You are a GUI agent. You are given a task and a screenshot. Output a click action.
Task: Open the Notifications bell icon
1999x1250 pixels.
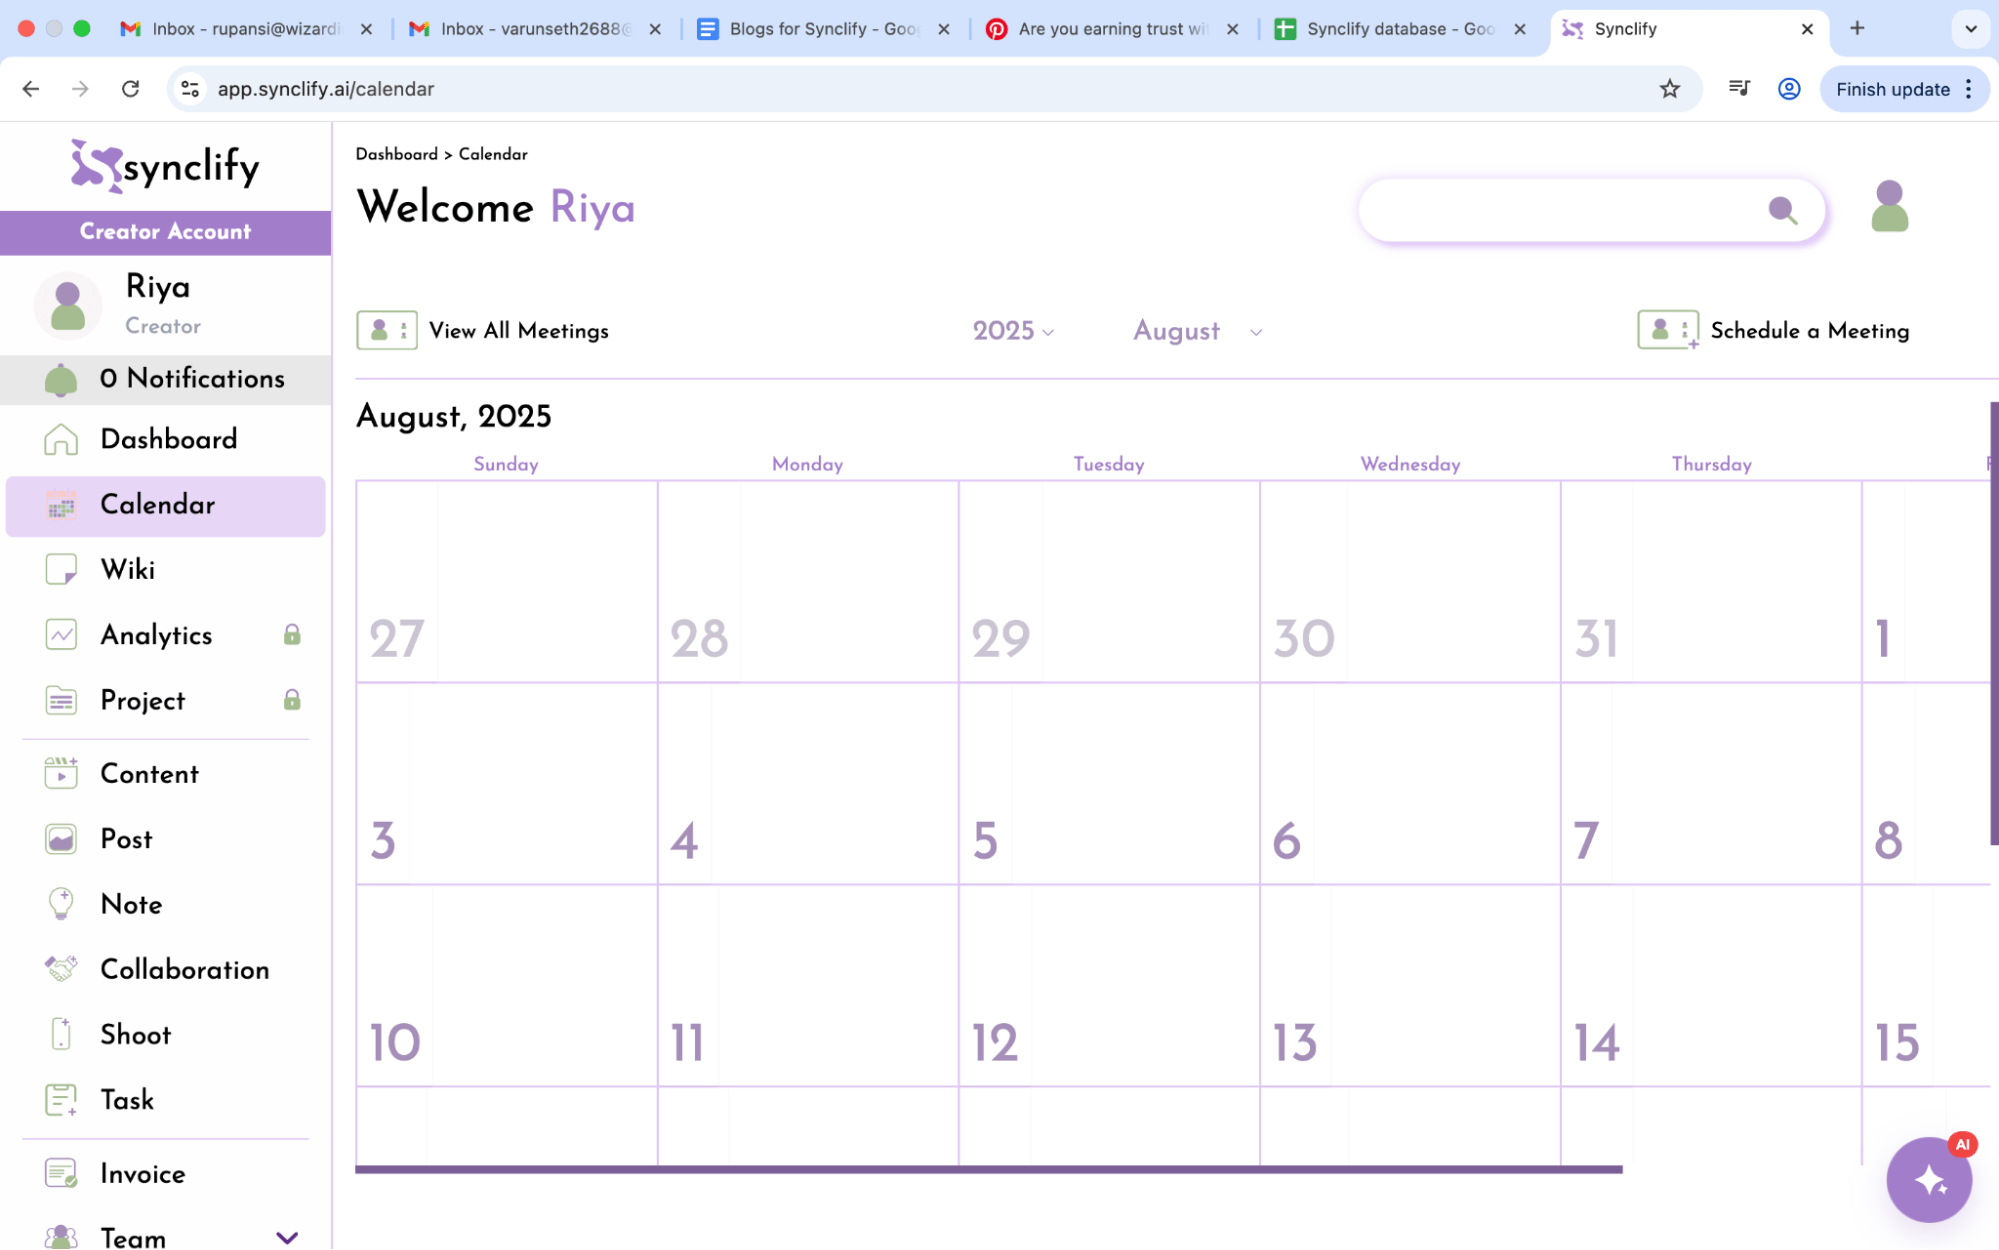pyautogui.click(x=61, y=379)
